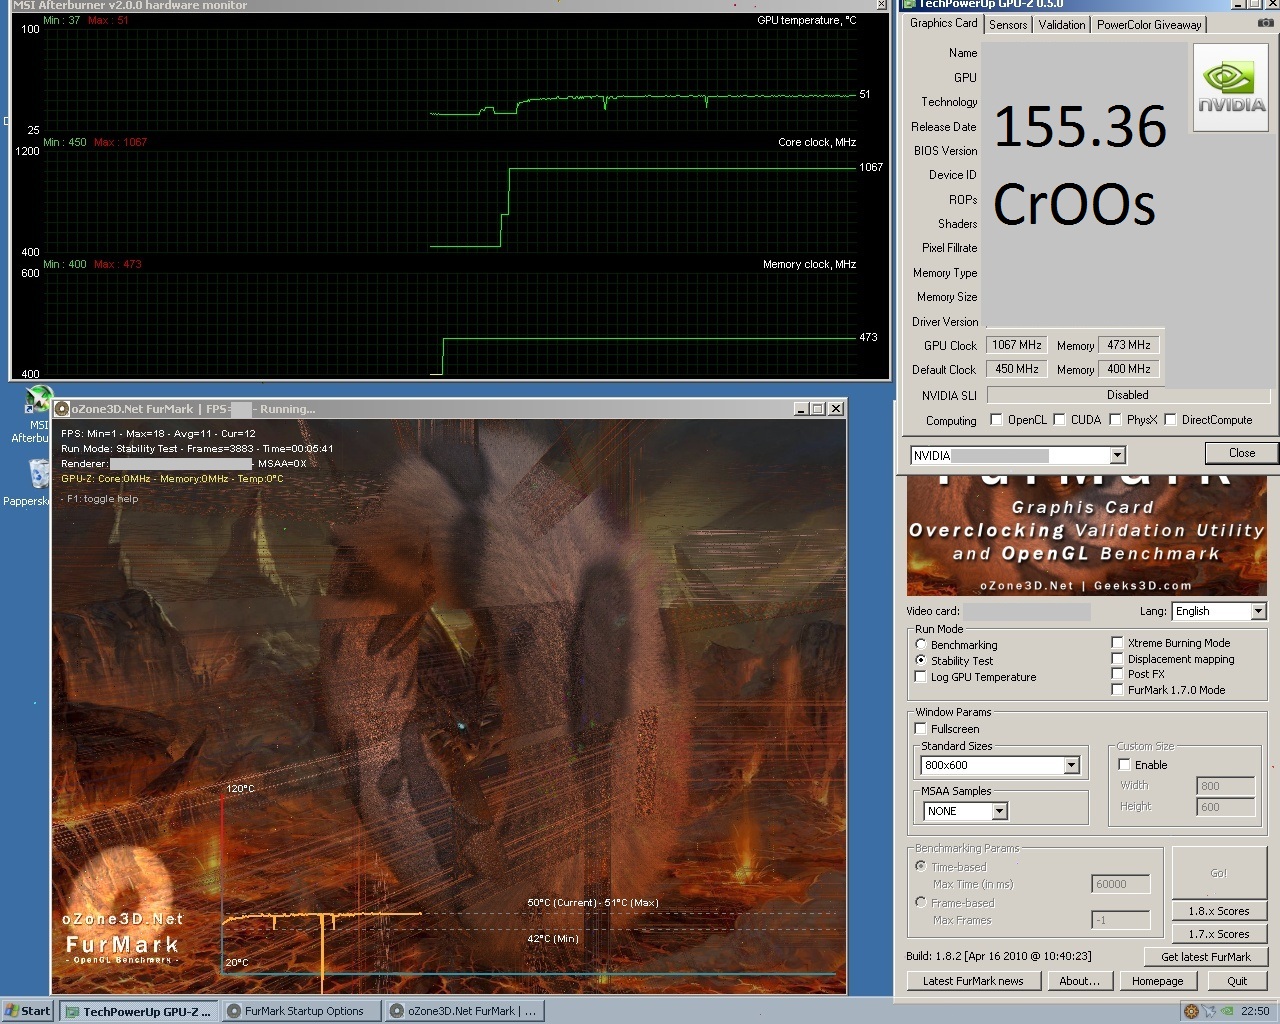Open the Recycle Bin desktop icon
1280x1024 pixels.
(x=38, y=475)
